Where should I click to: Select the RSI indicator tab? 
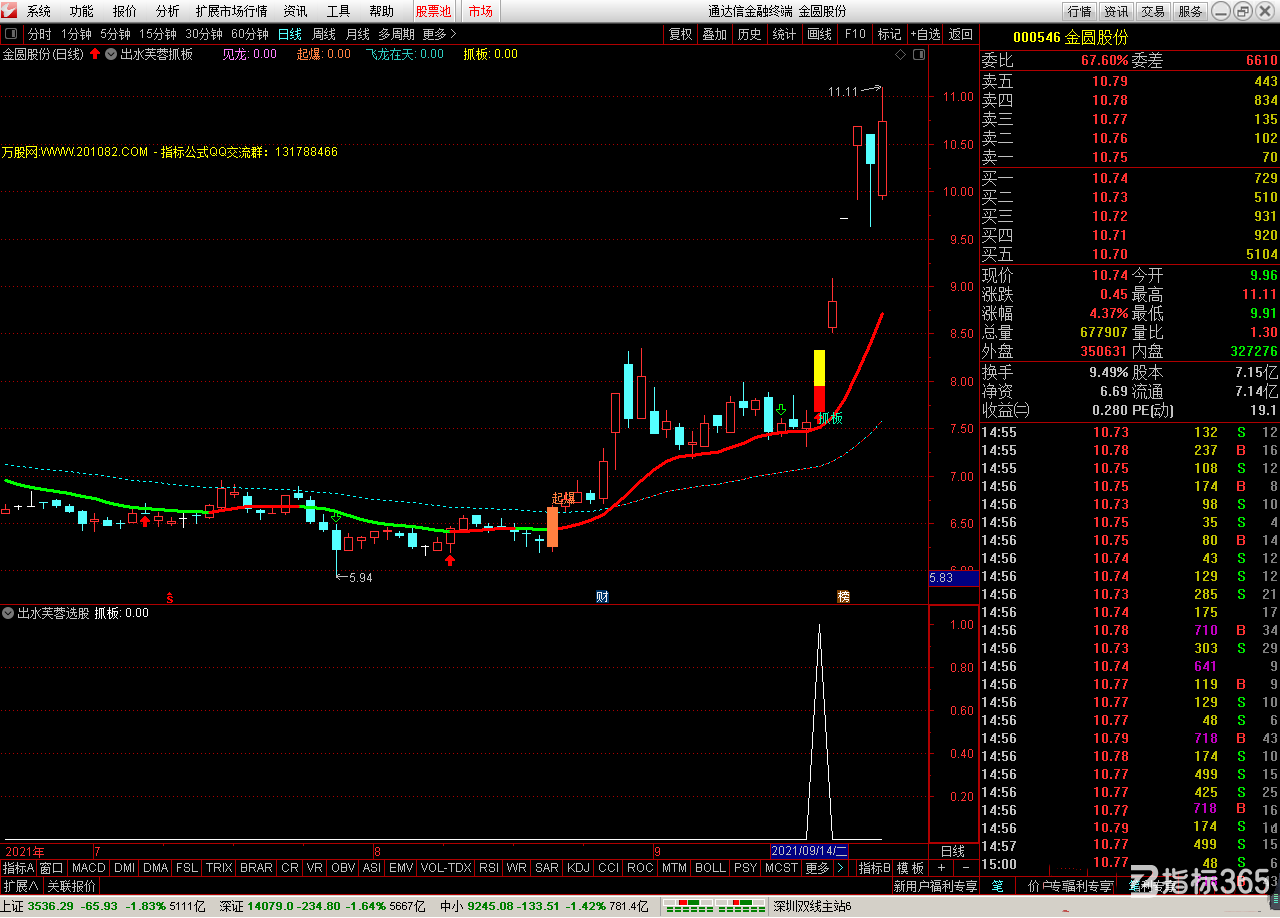pyautogui.click(x=489, y=868)
